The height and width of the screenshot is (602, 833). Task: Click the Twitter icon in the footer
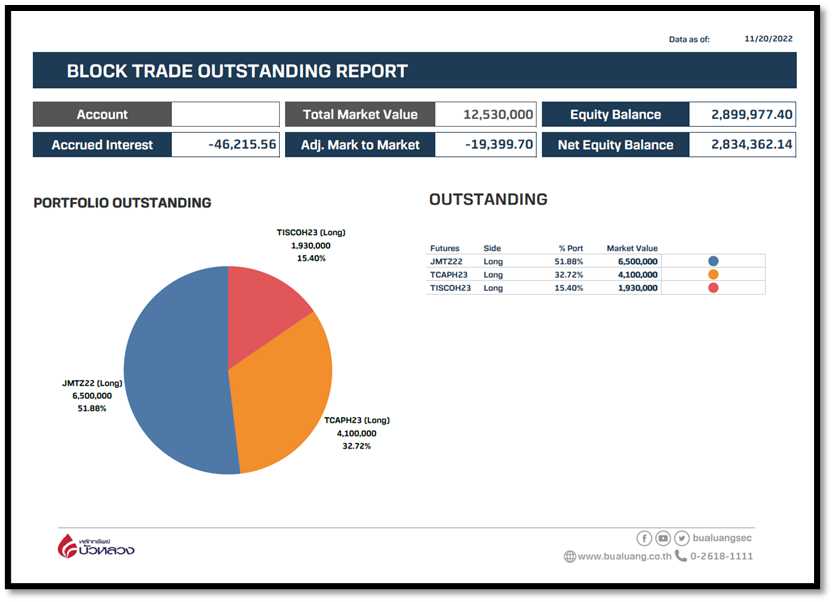click(x=681, y=538)
